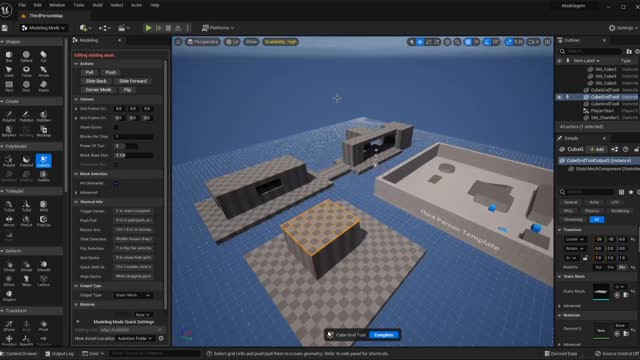Viewport: 640px width, 360px height.
Task: Toggle the Show Gizmo checkbox
Action: click(116, 127)
